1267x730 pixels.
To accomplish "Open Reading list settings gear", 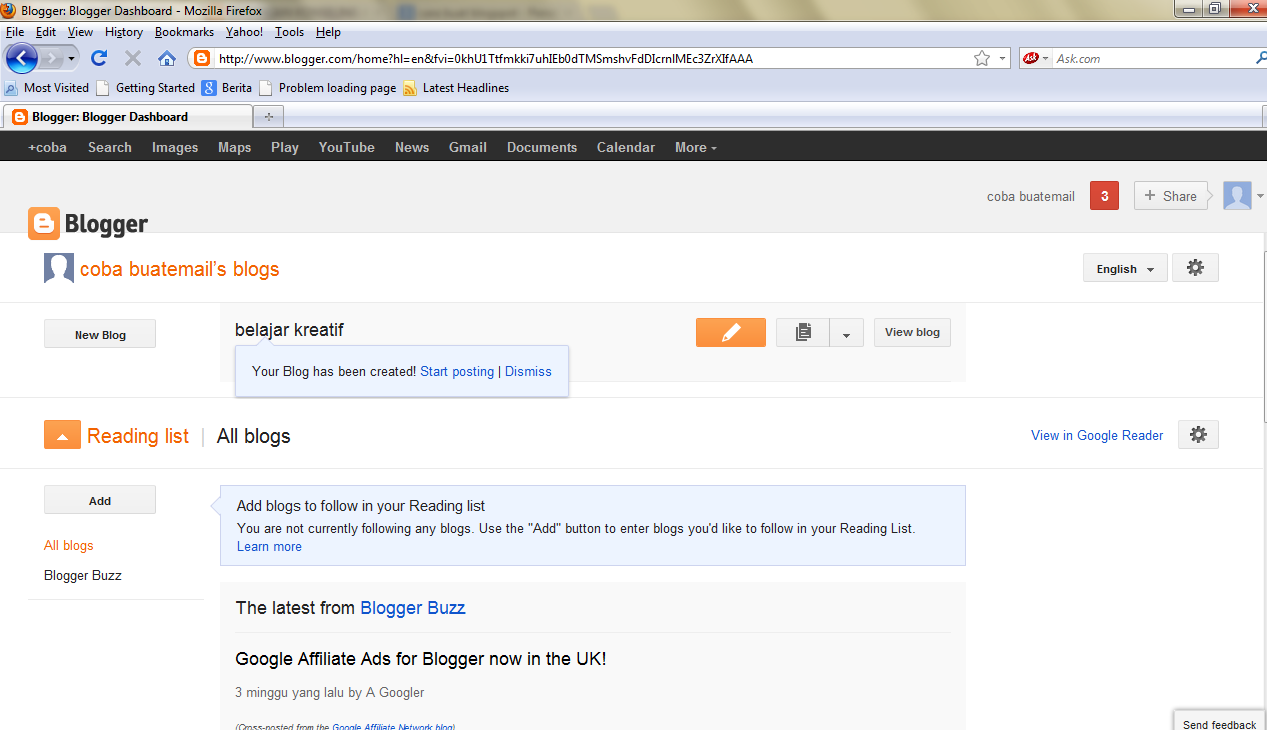I will 1198,435.
